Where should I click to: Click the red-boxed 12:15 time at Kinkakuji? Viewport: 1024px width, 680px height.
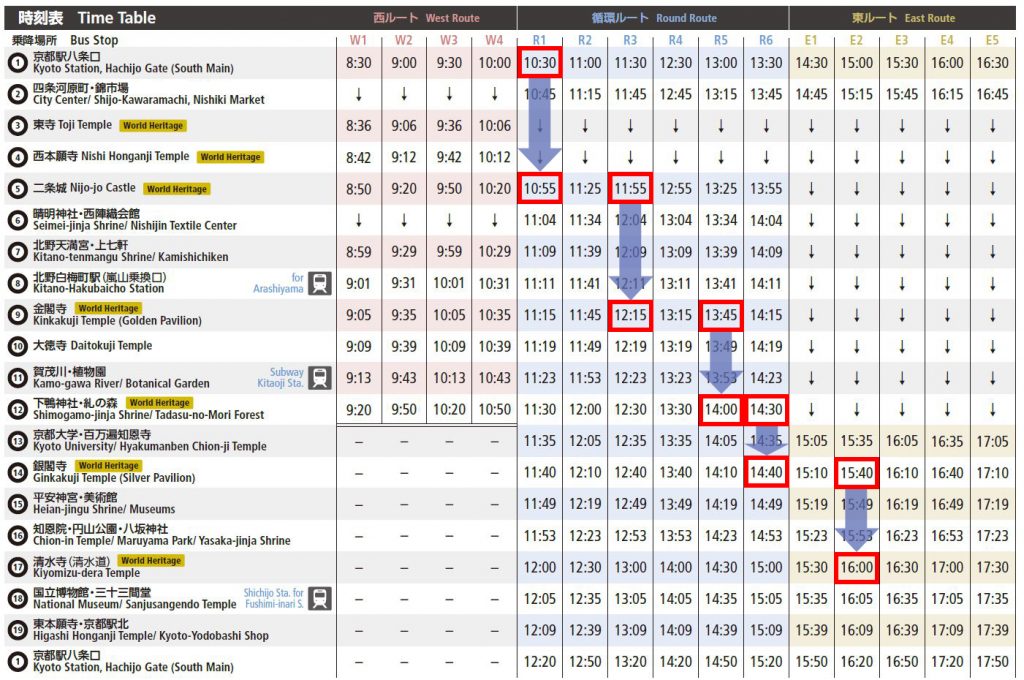pyautogui.click(x=630, y=315)
